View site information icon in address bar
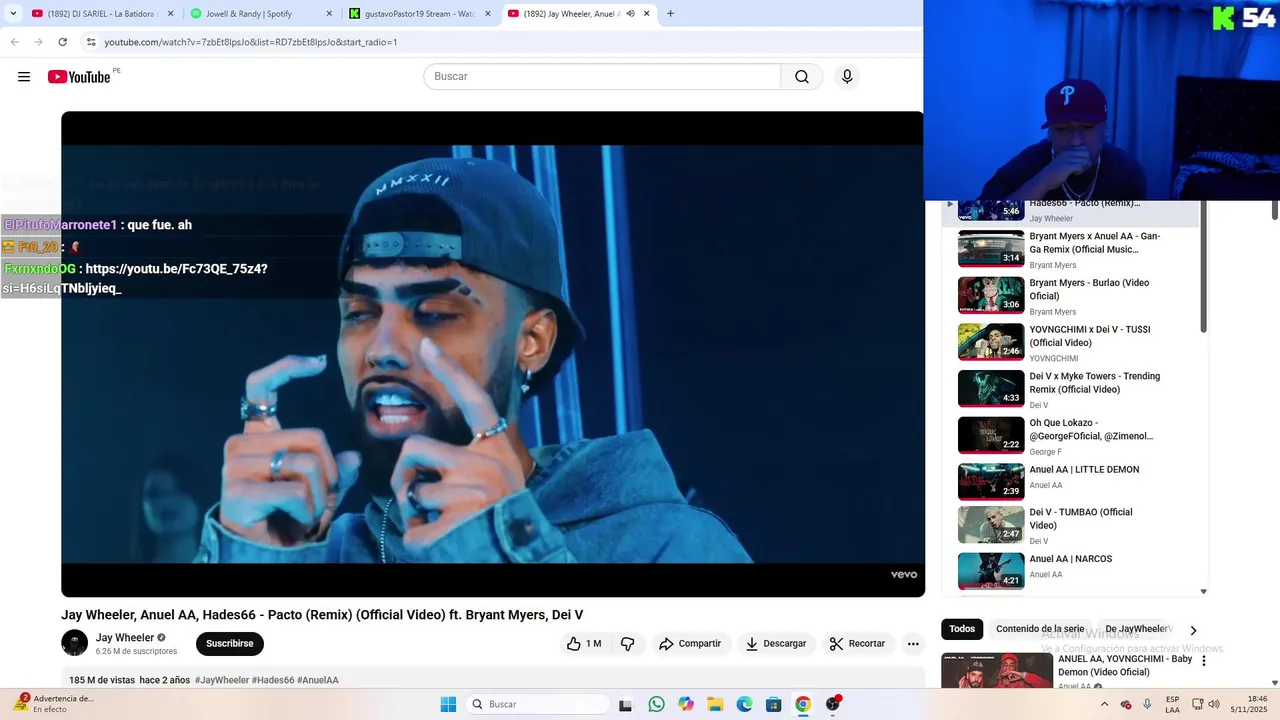1280x720 pixels. pyautogui.click(x=91, y=42)
